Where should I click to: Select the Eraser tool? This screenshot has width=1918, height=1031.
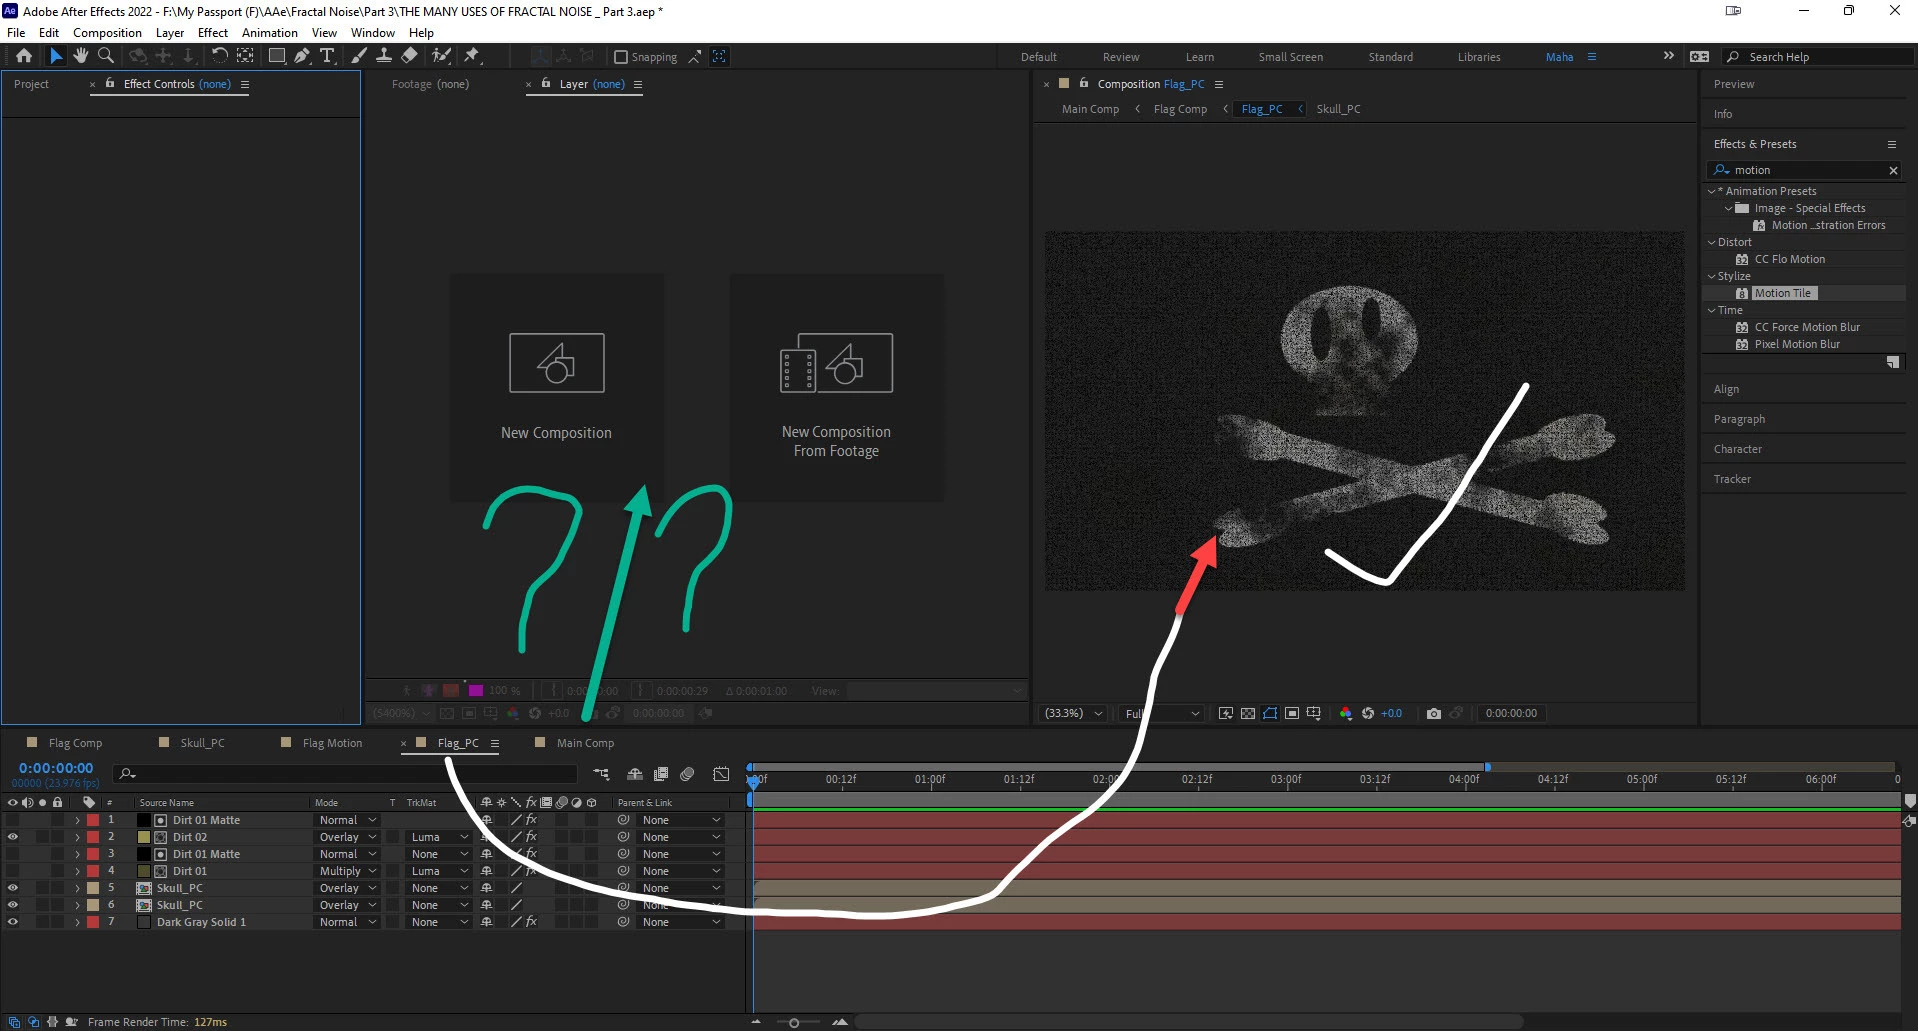[409, 56]
